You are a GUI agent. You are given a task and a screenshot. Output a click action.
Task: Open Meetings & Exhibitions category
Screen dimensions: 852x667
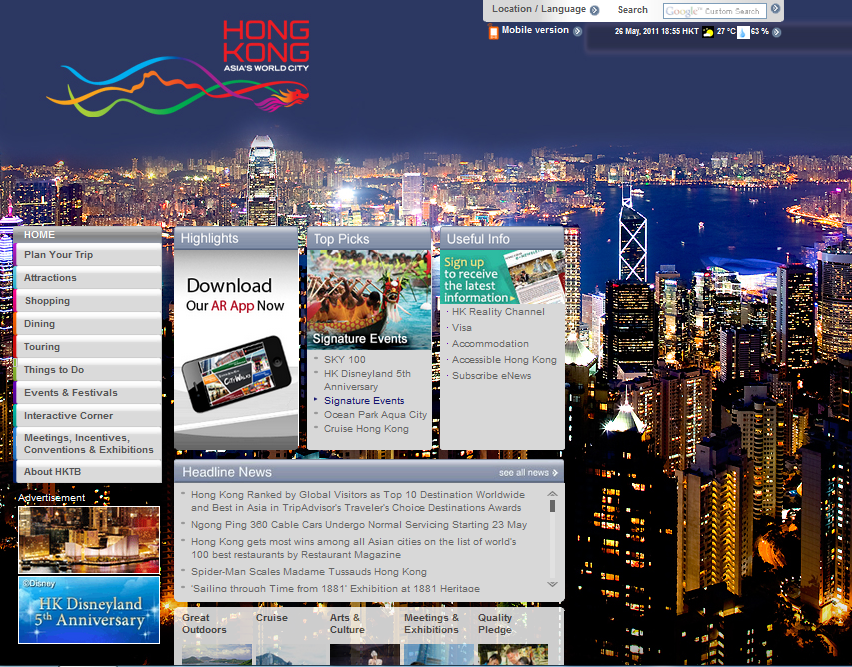coord(431,624)
